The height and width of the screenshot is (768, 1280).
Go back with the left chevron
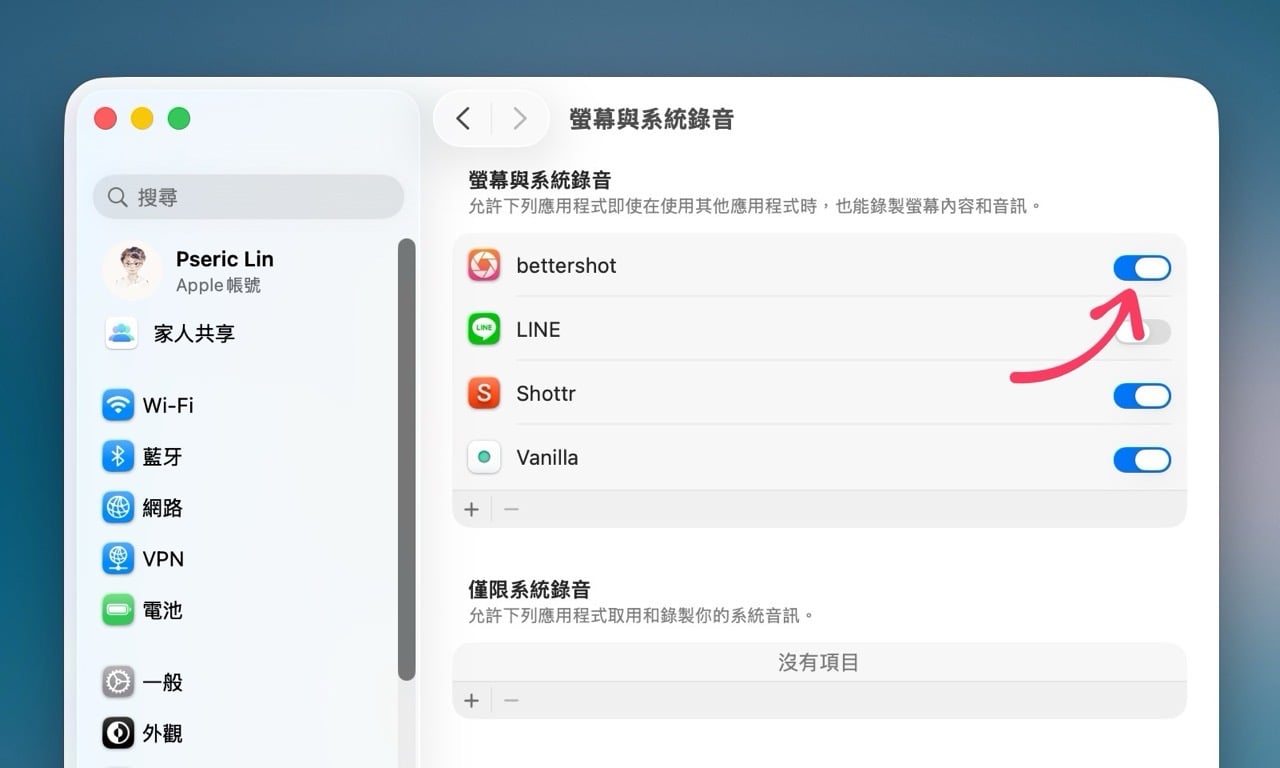pos(463,119)
